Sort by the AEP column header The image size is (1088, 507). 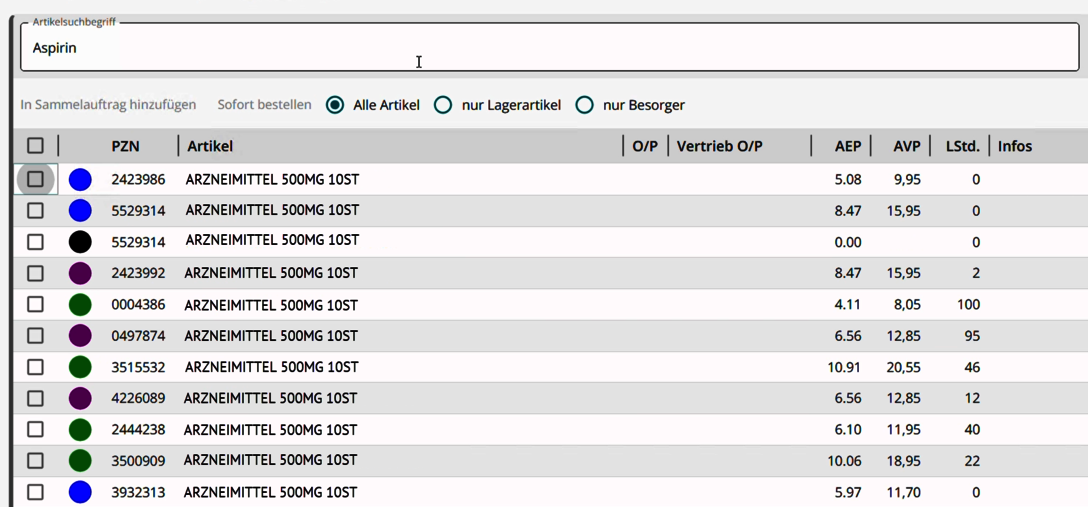click(847, 146)
